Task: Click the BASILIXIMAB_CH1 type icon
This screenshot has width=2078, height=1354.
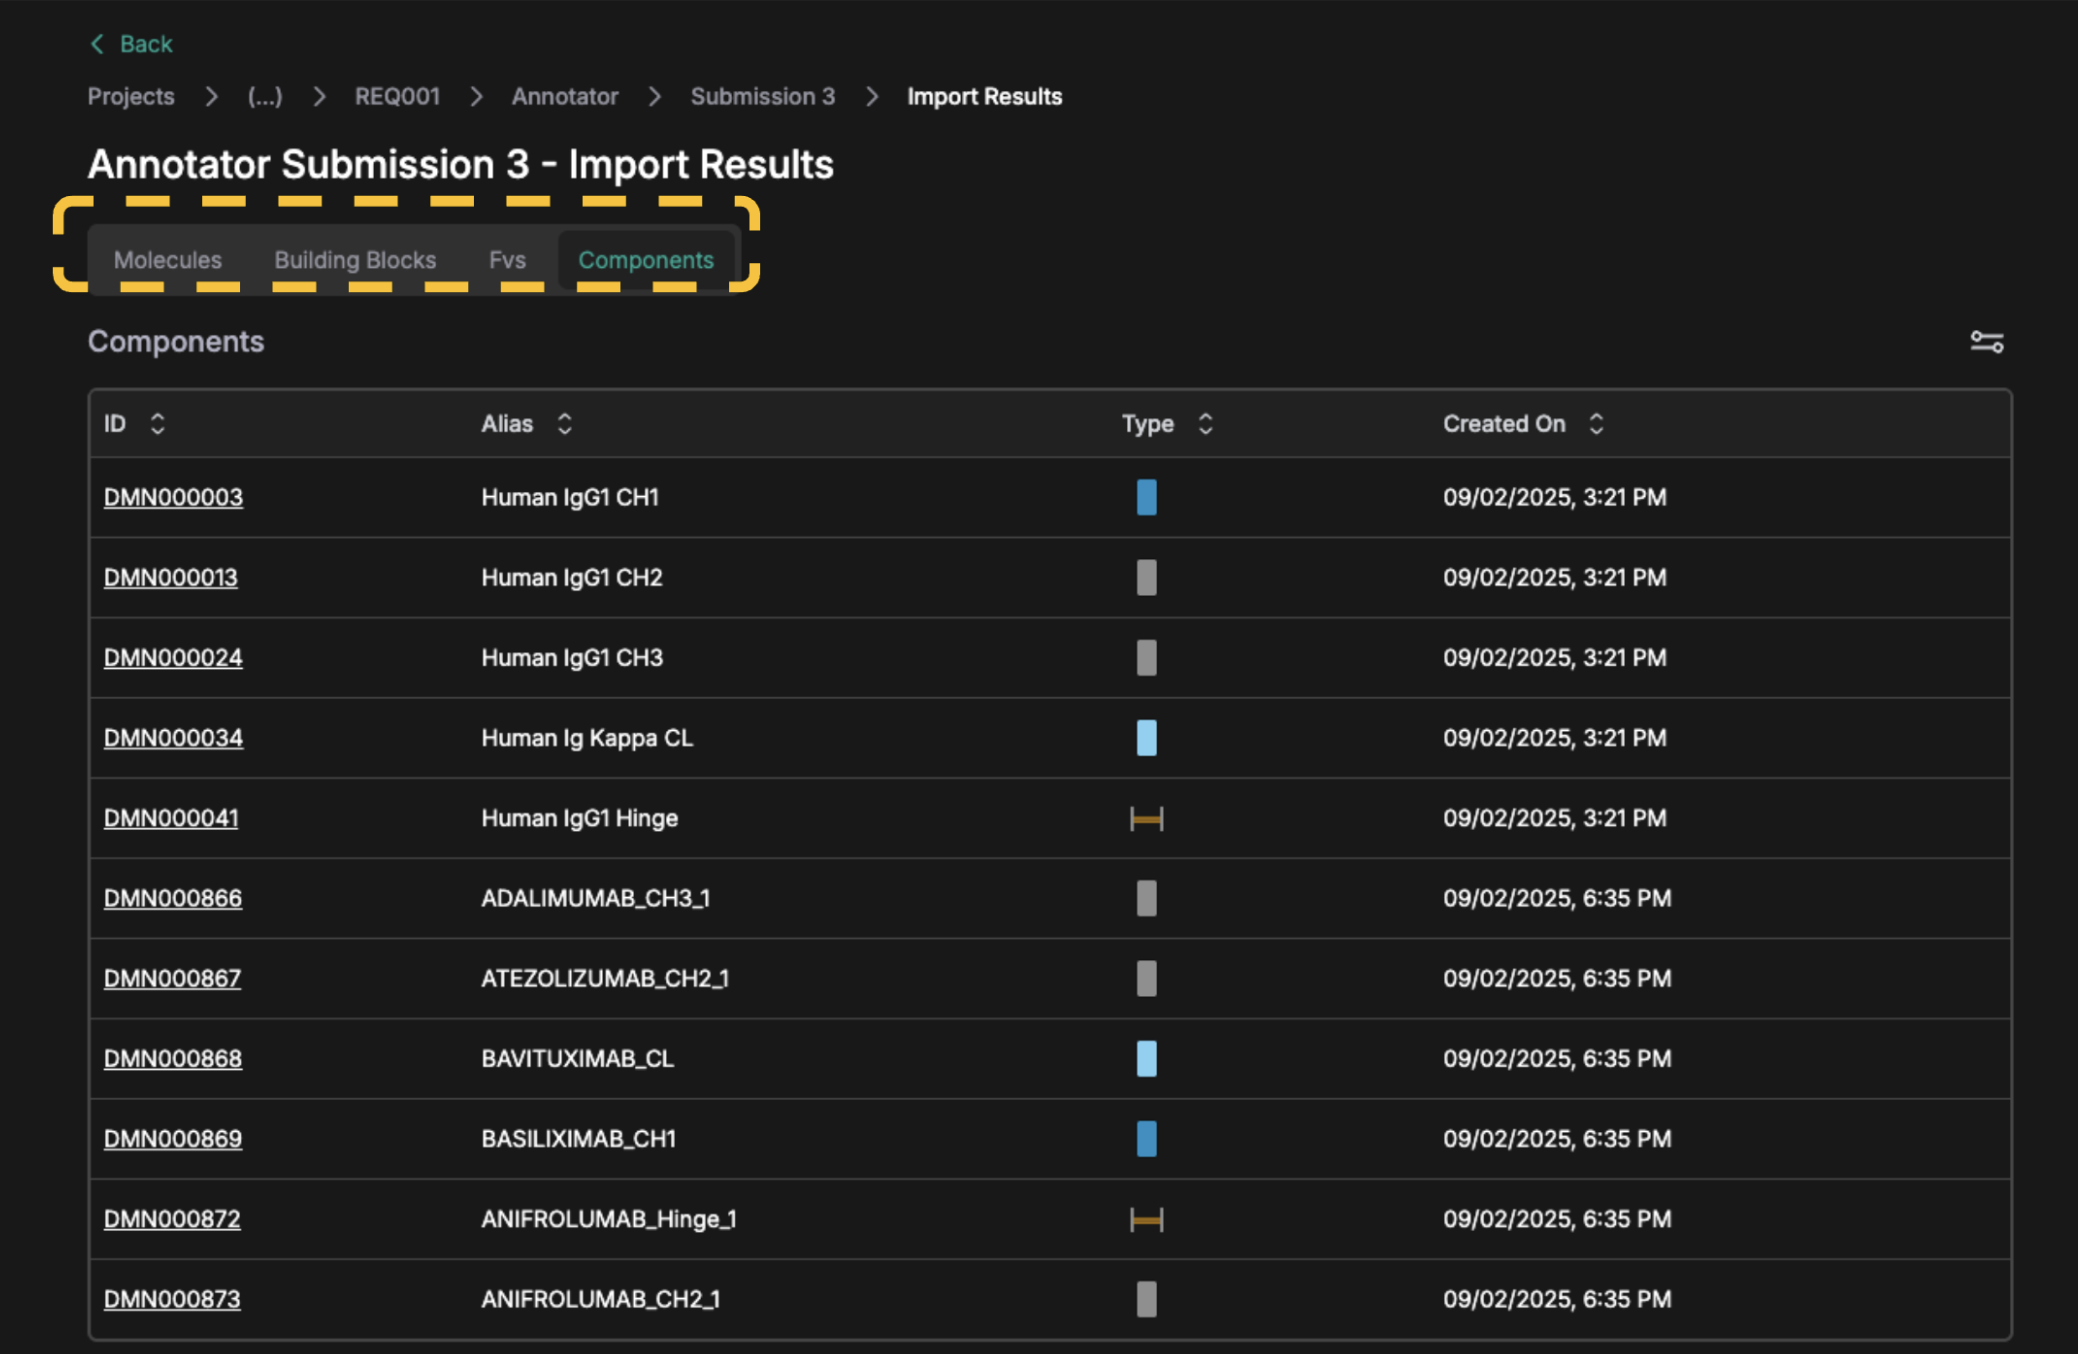Action: pos(1146,1139)
